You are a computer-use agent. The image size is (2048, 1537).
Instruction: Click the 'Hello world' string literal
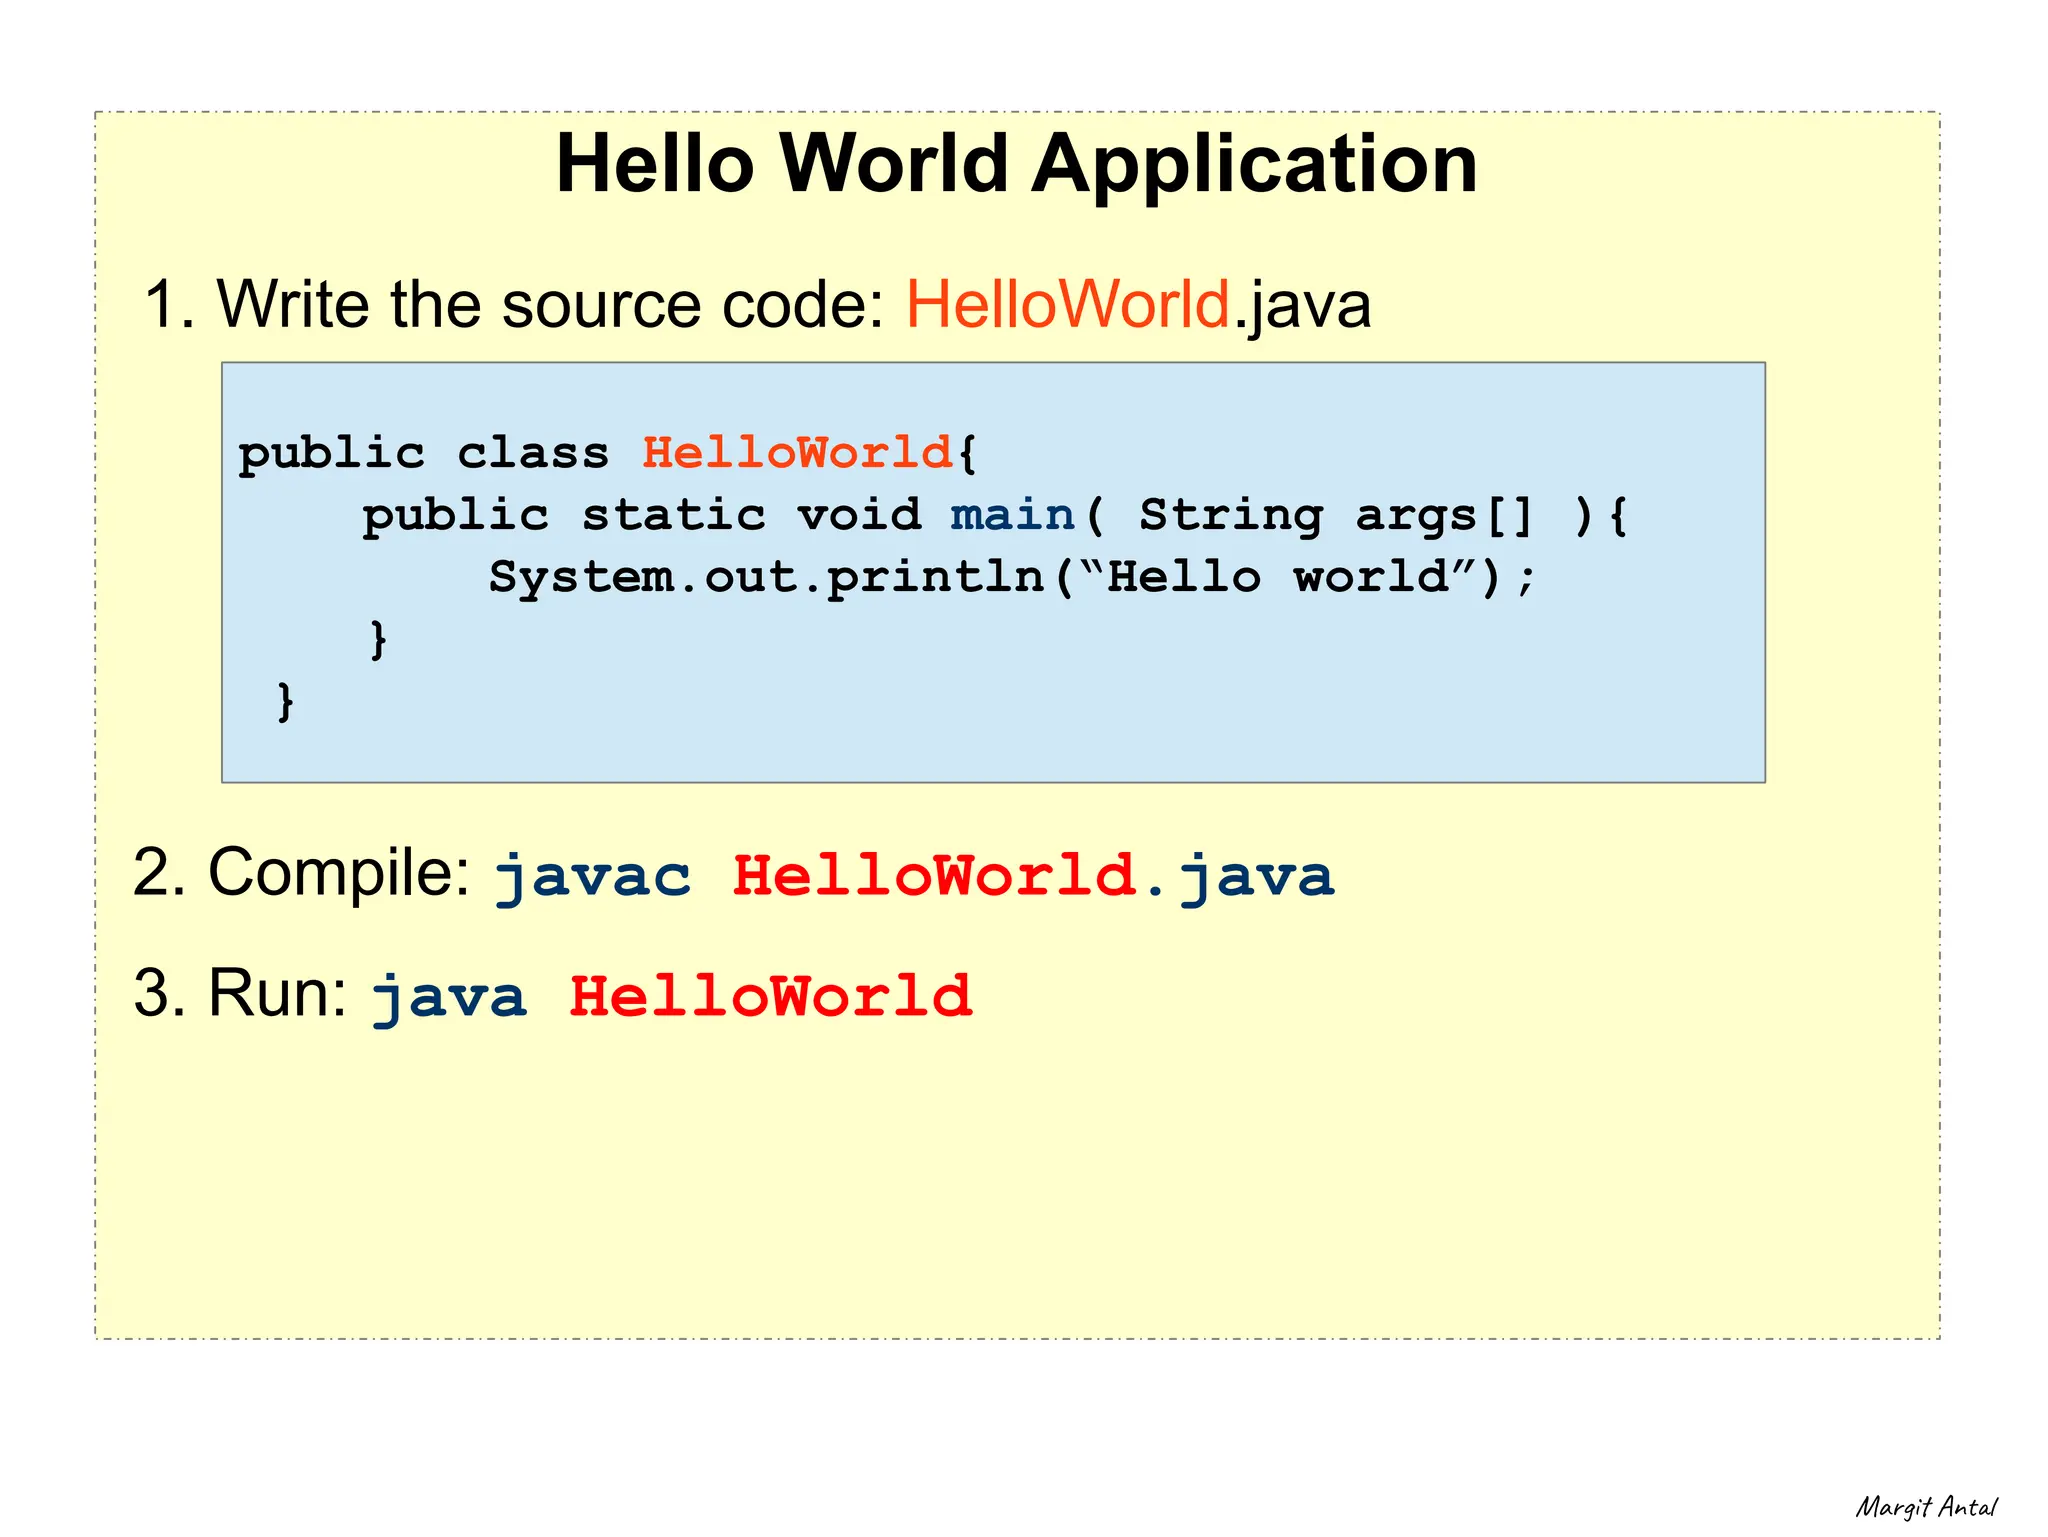tap(1279, 576)
